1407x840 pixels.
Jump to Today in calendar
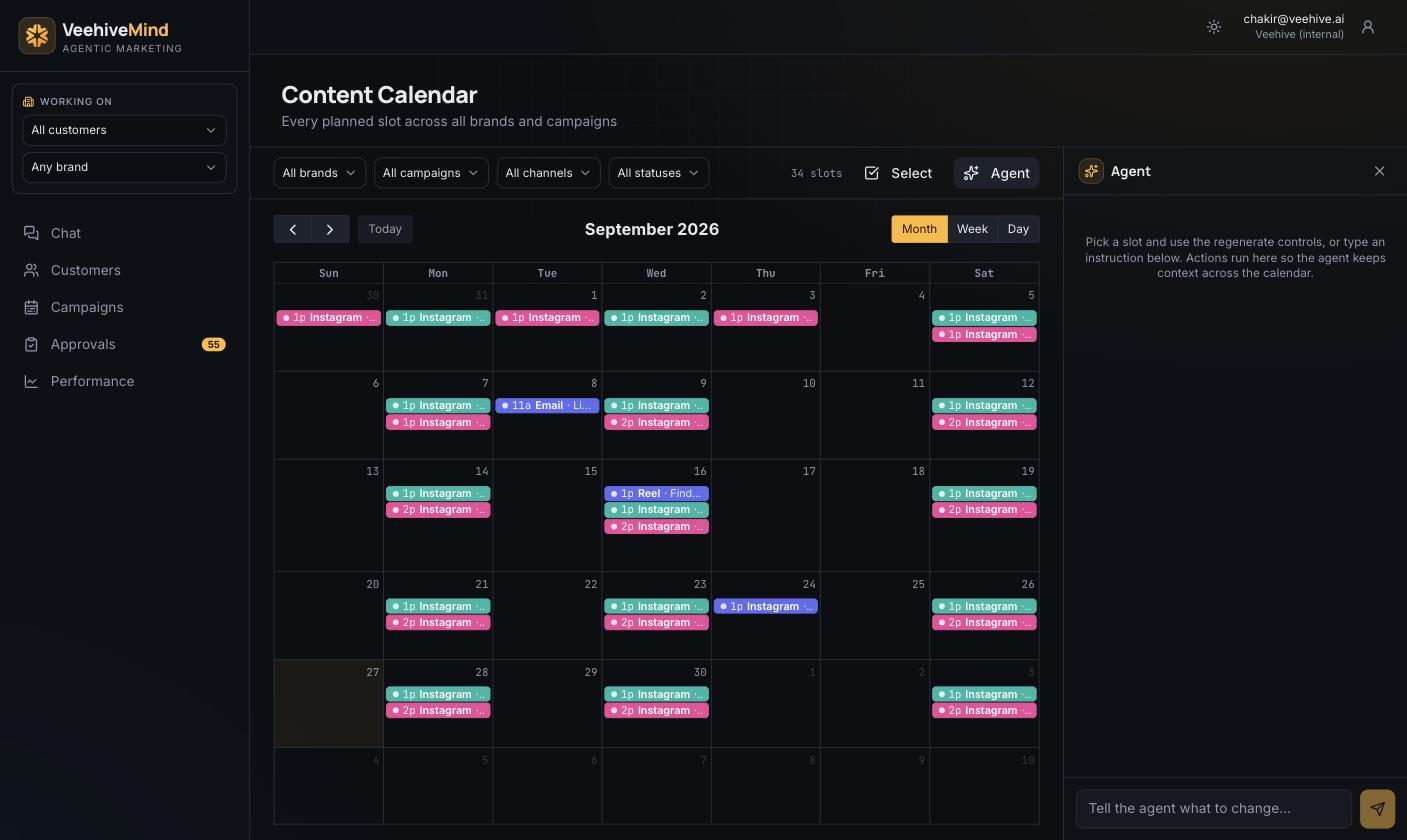coord(385,229)
